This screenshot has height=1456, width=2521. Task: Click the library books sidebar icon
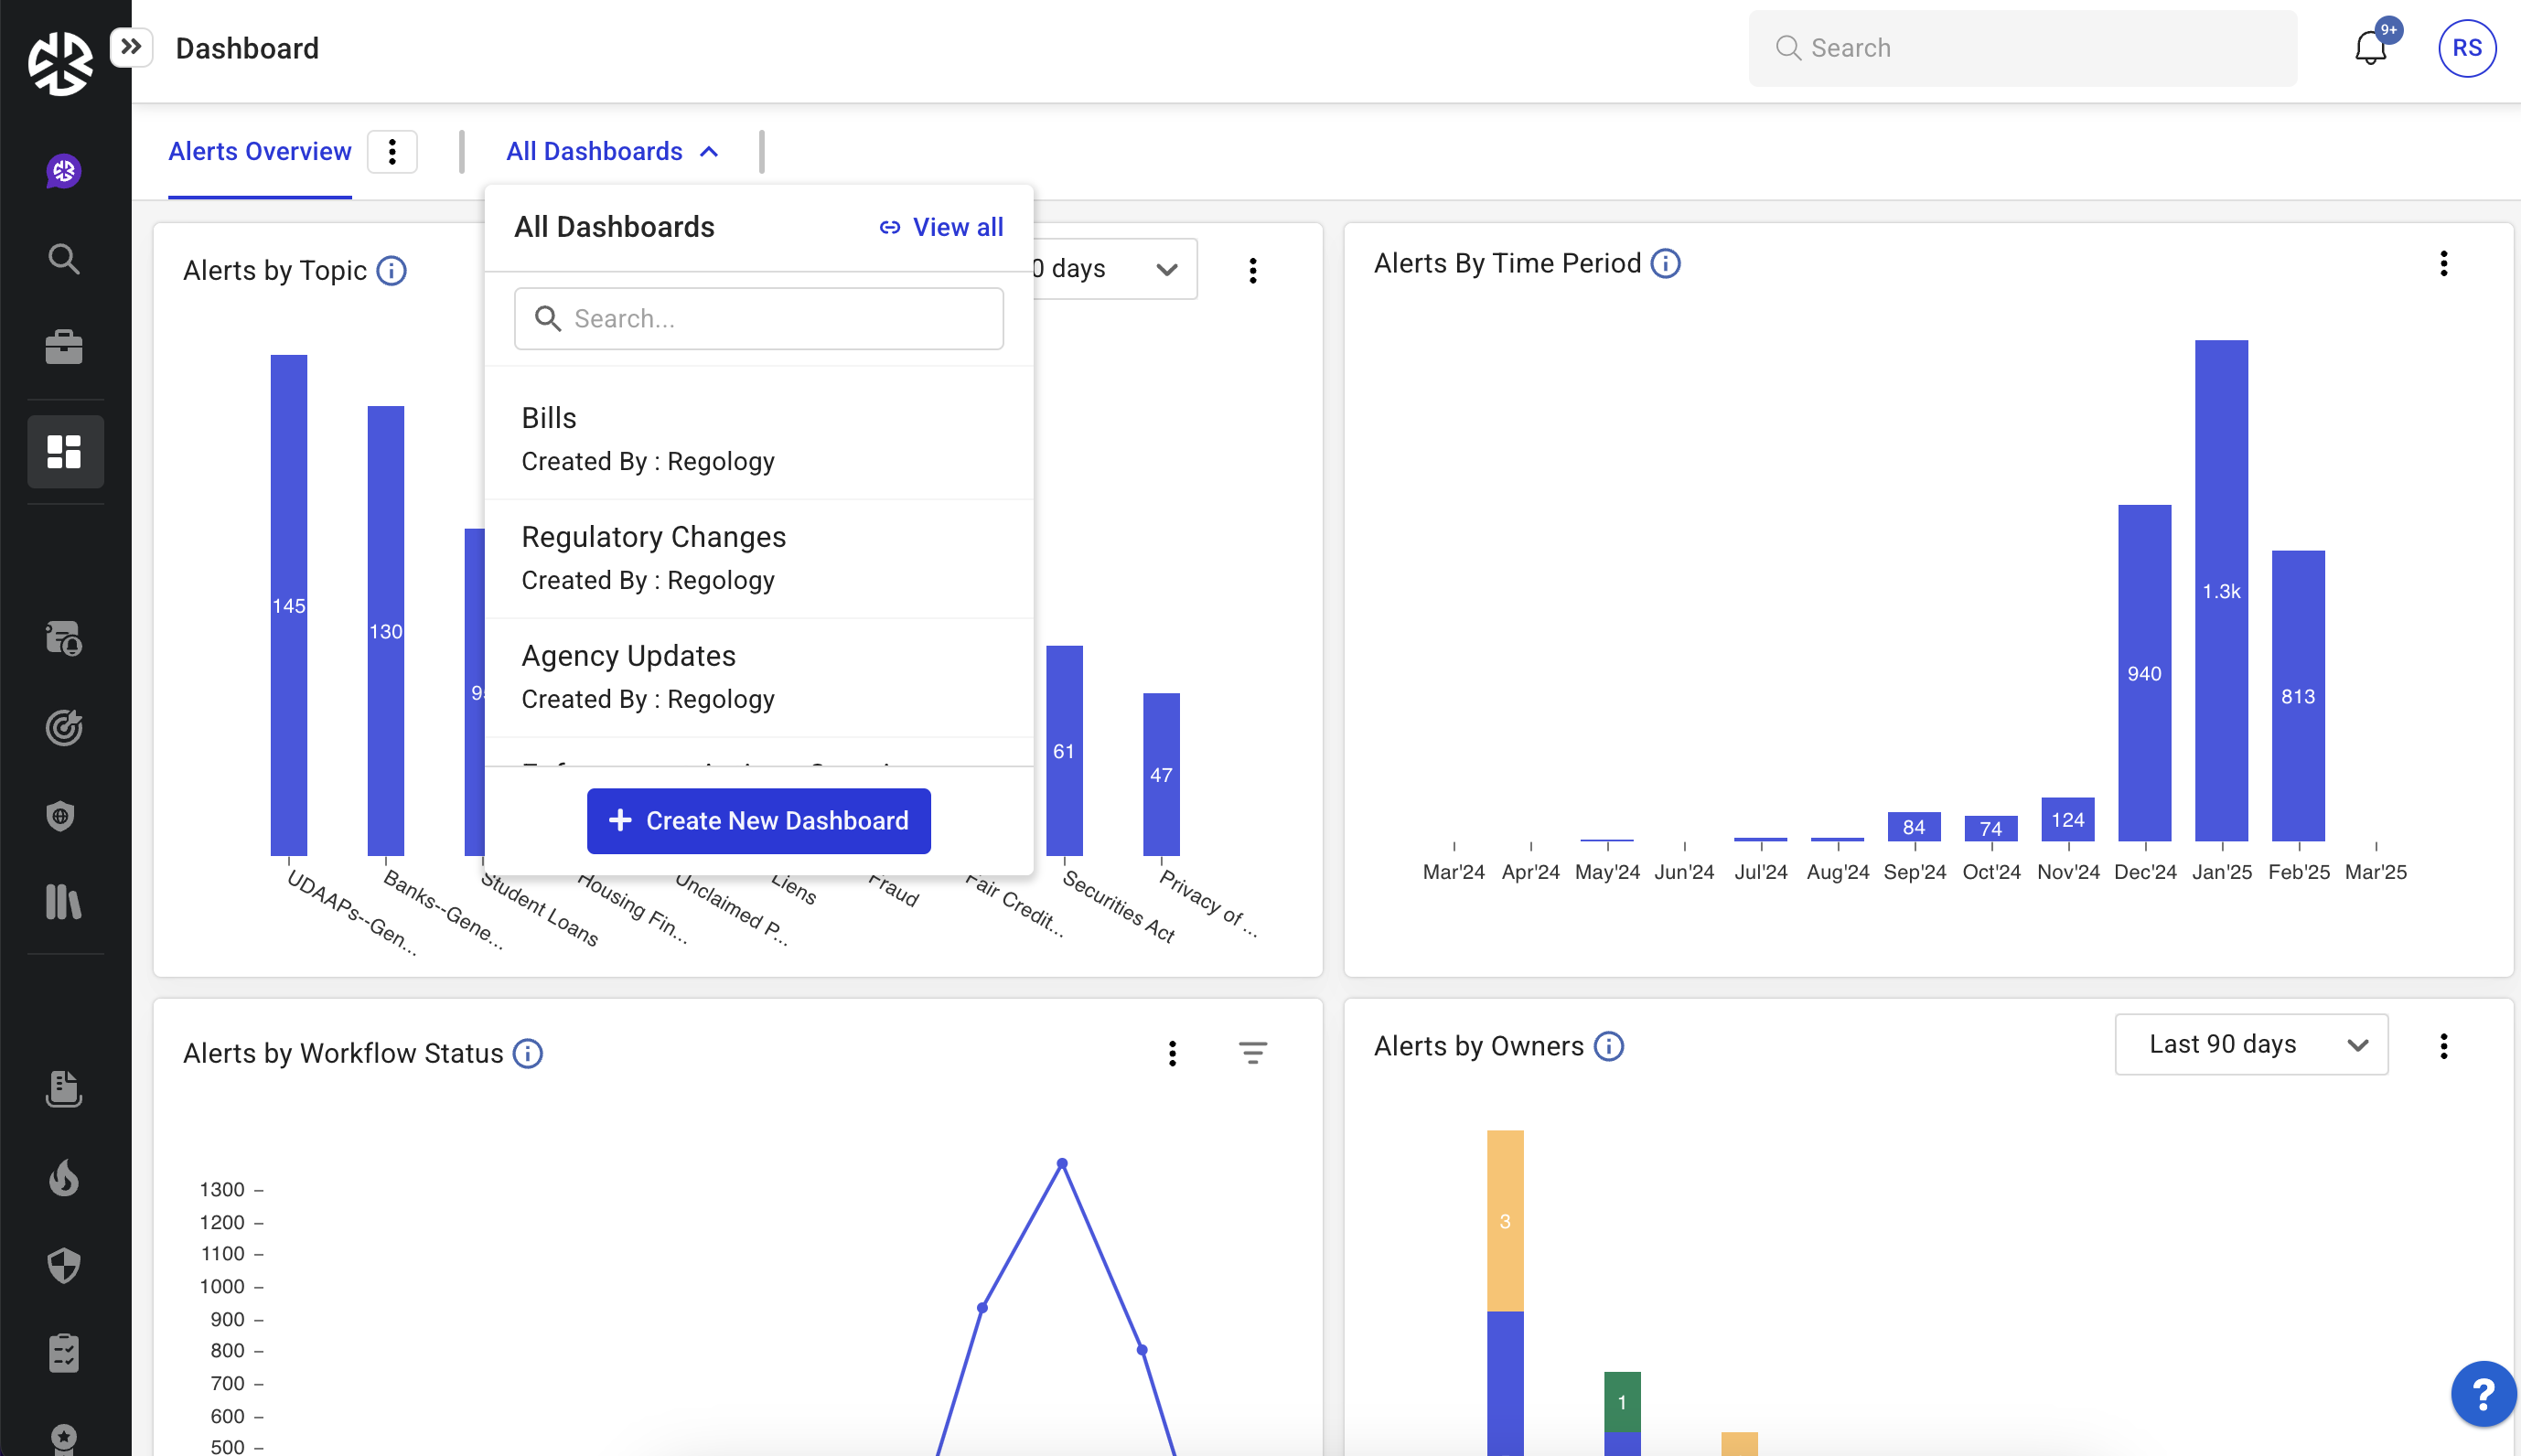(64, 902)
